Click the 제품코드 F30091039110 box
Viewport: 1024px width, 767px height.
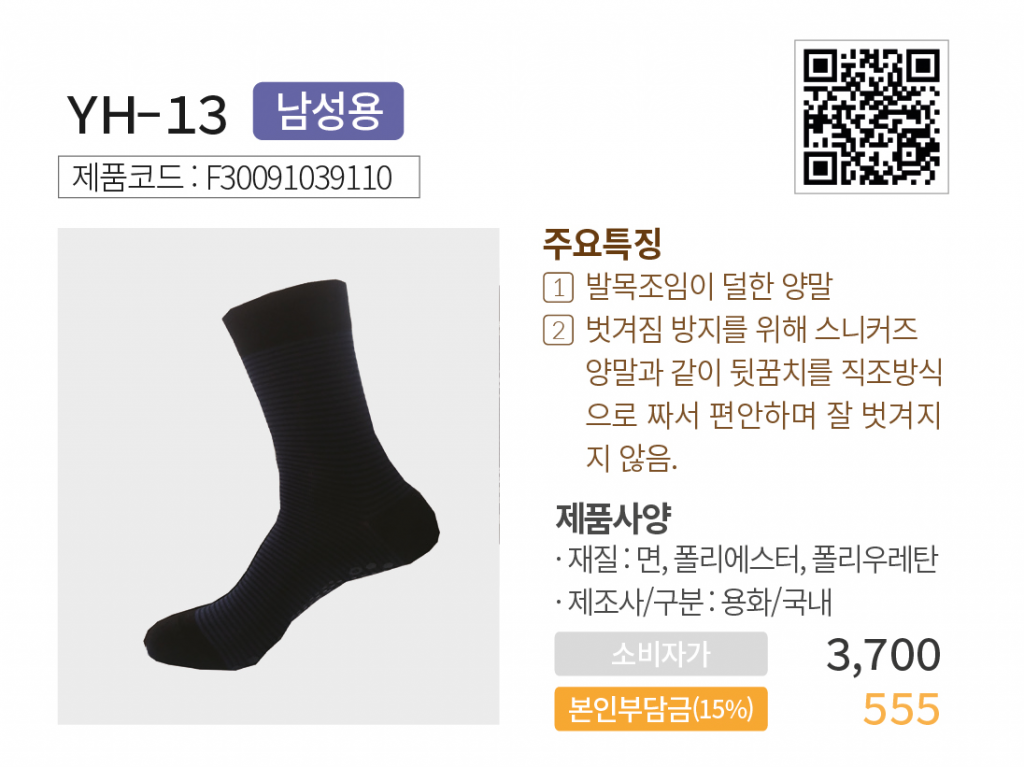click(x=239, y=177)
